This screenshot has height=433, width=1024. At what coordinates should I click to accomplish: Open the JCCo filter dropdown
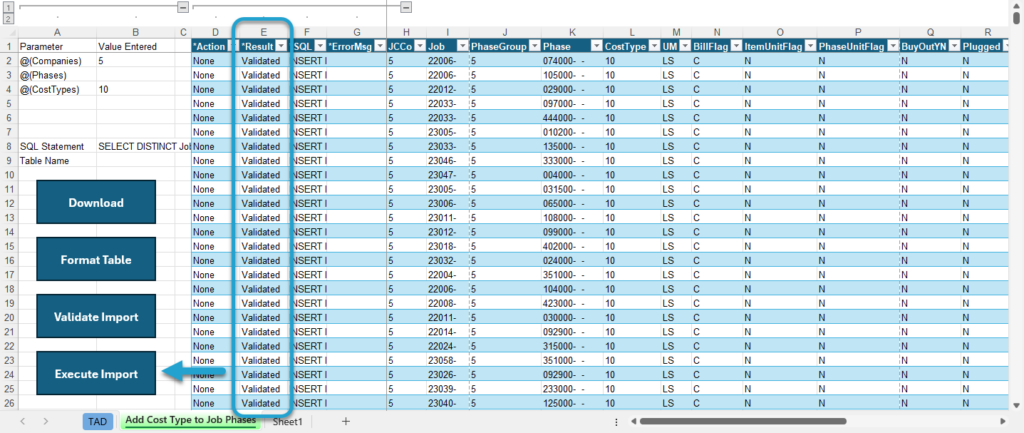[418, 46]
